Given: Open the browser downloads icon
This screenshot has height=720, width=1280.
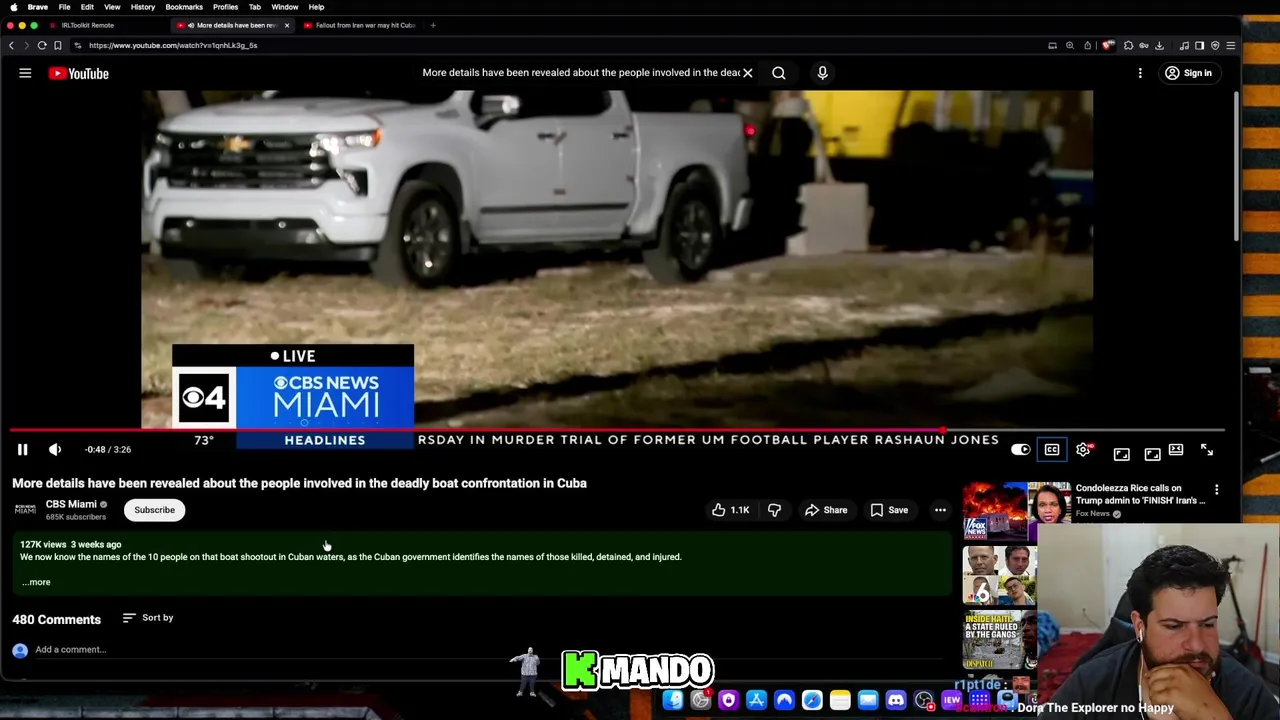Looking at the screenshot, I should coord(1159,45).
